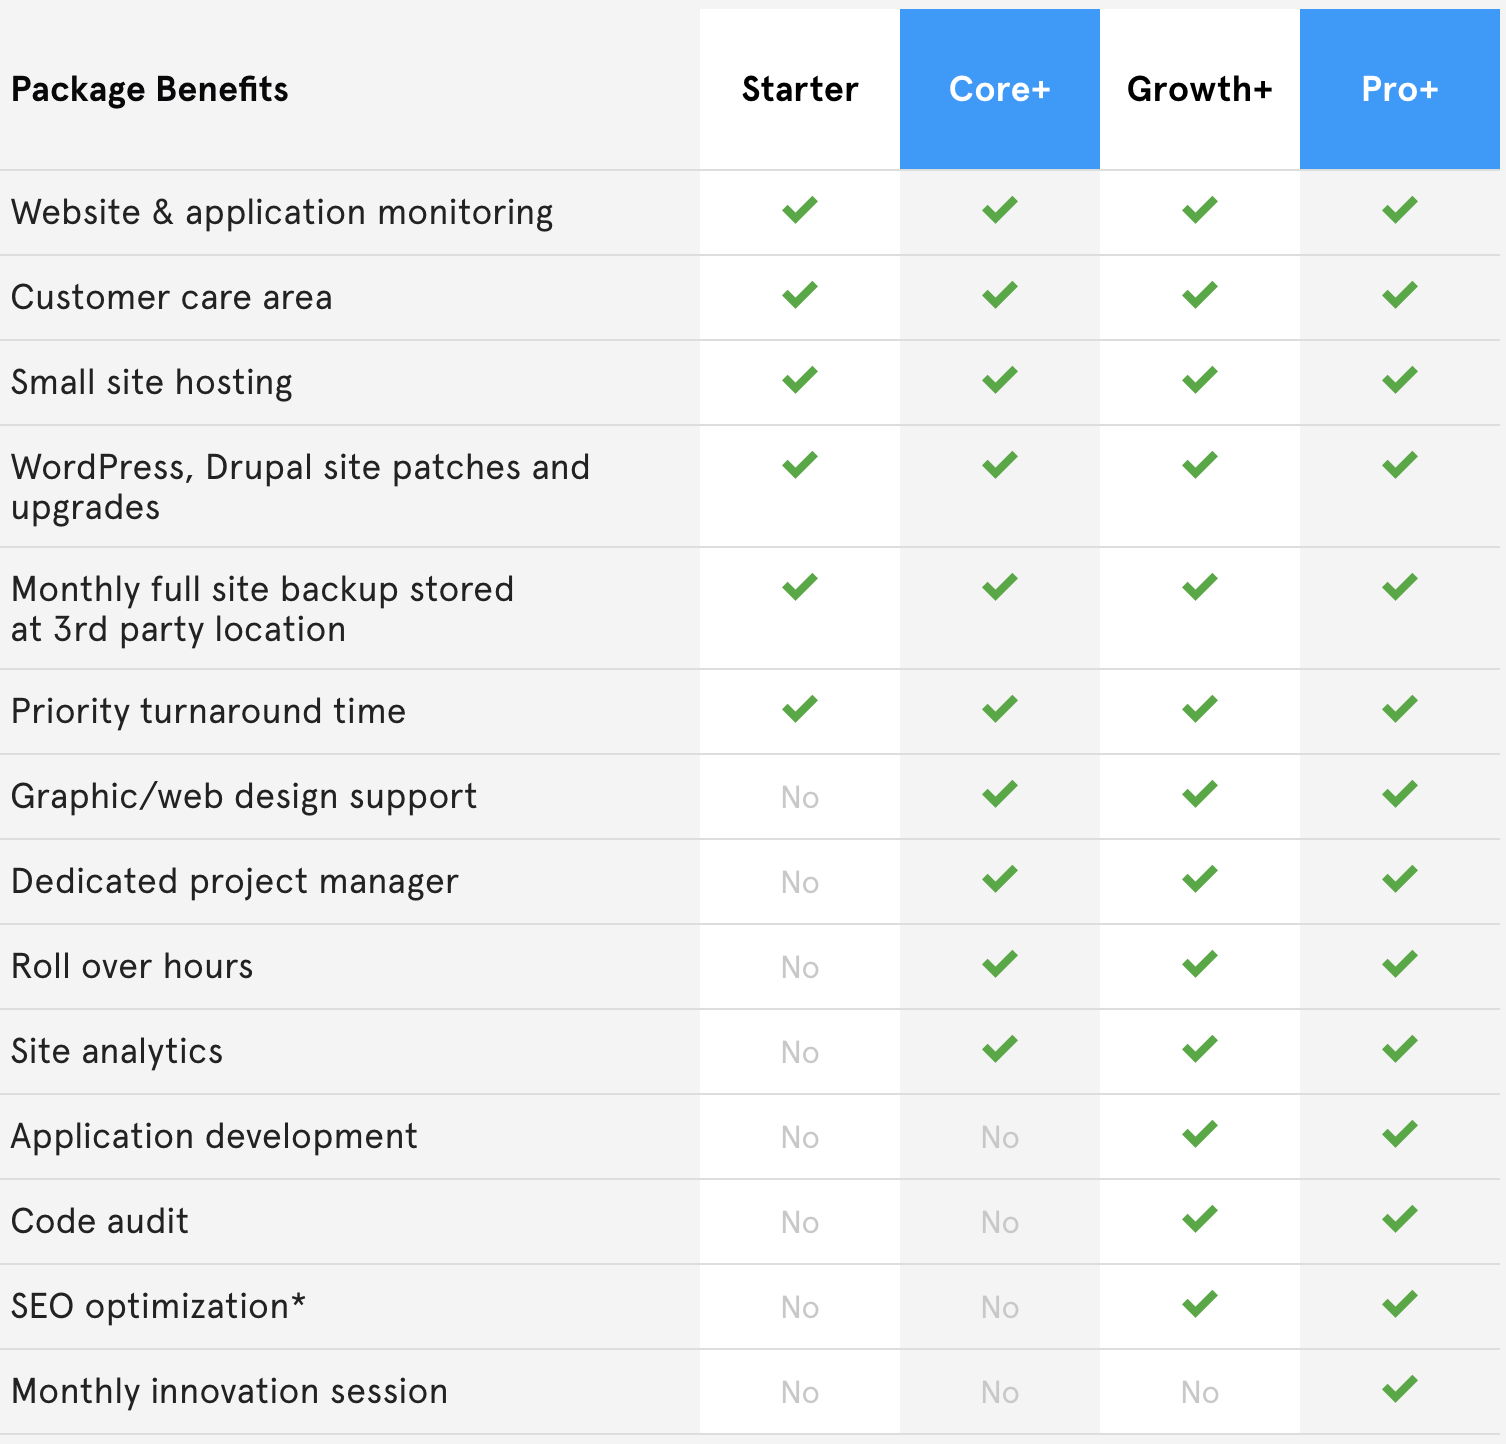The image size is (1506, 1444).
Task: Select the Core+ package header
Action: tap(1000, 89)
